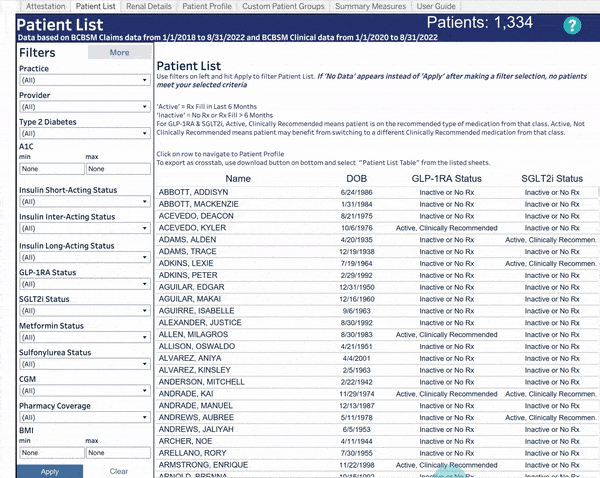This screenshot has width=600, height=478.
Task: Select AGUILAR, MAKAI row
Action: coord(377,299)
